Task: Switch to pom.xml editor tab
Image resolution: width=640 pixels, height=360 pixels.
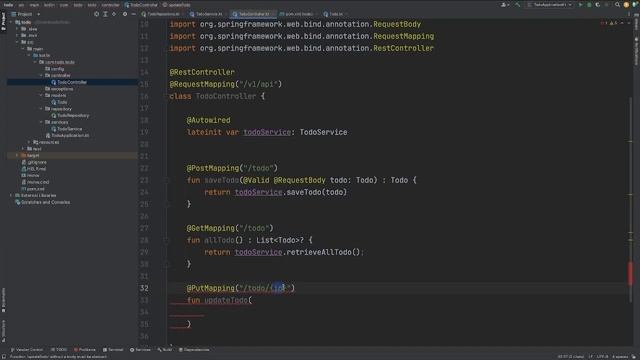Action: [x=298, y=14]
